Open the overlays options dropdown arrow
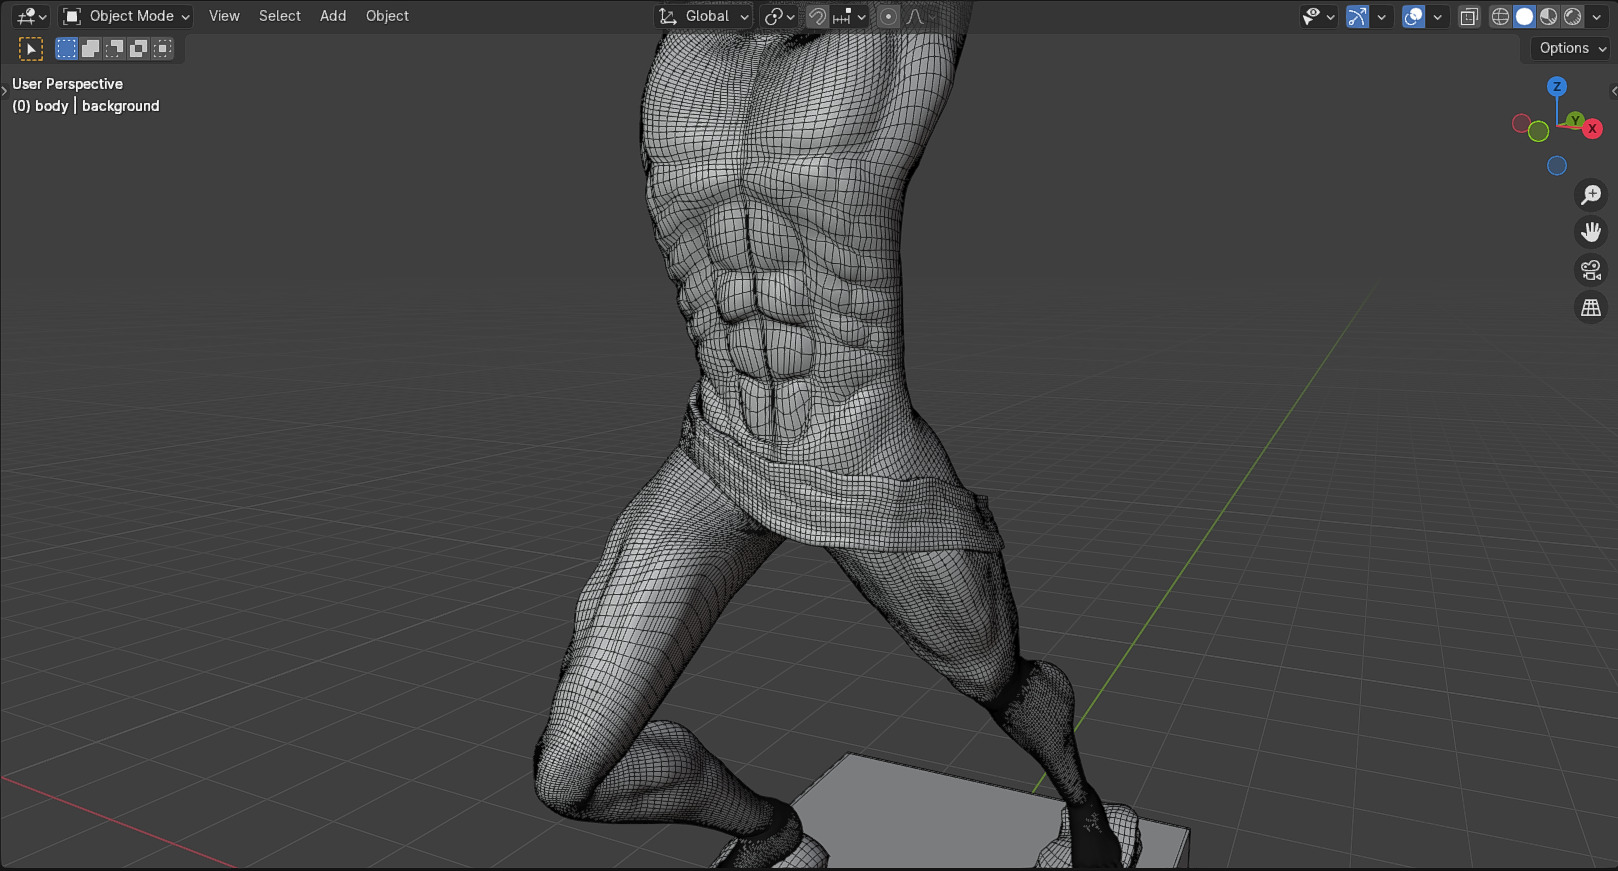This screenshot has width=1618, height=871. 1437,16
